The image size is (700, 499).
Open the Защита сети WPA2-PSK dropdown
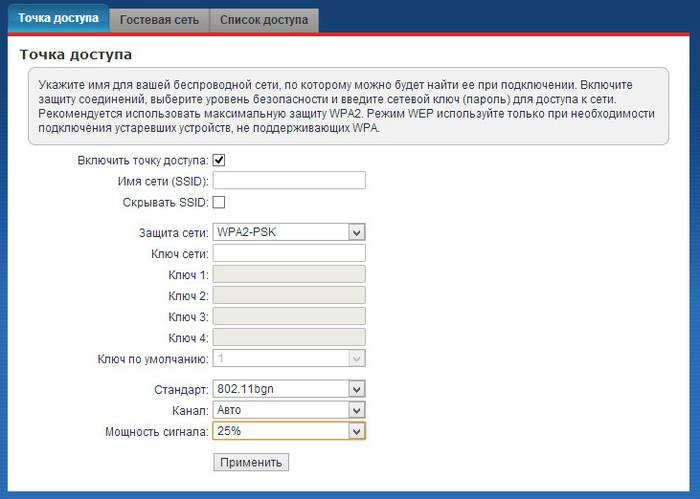coord(289,232)
